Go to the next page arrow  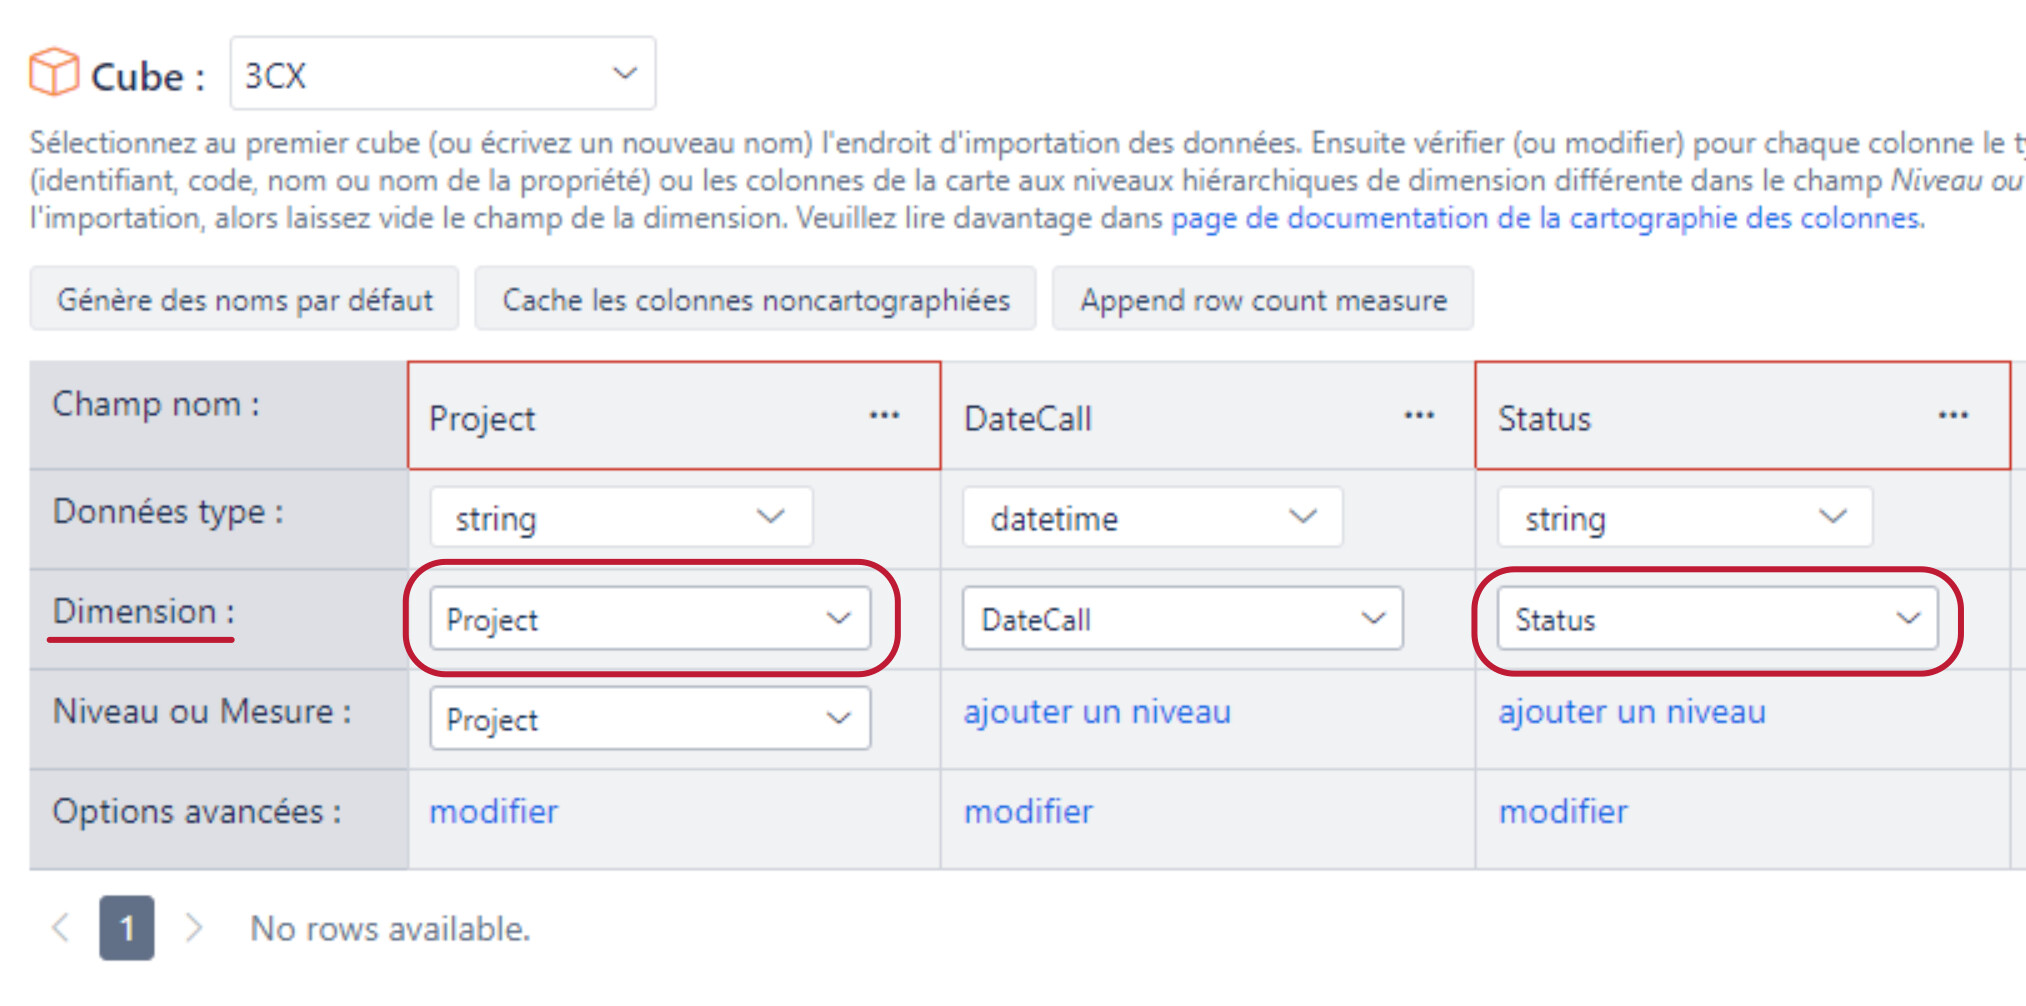click(x=194, y=928)
